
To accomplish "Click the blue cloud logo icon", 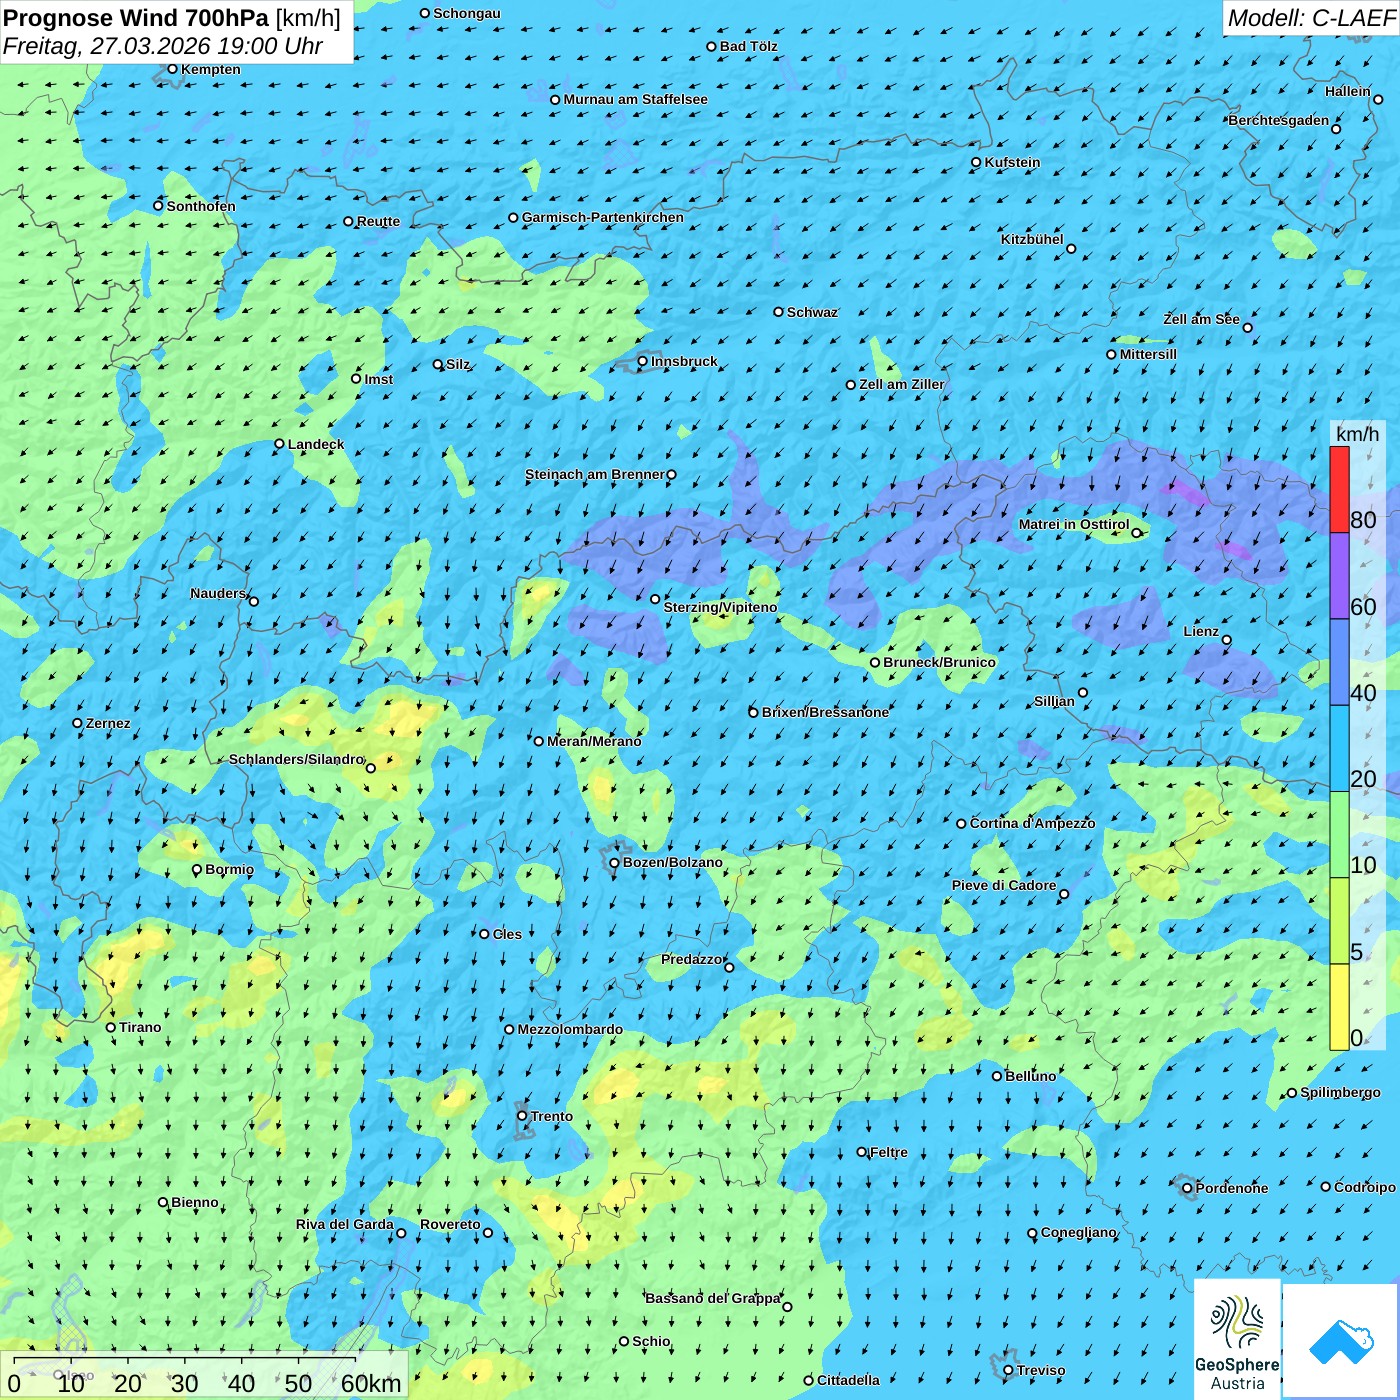I will (1340, 1341).
